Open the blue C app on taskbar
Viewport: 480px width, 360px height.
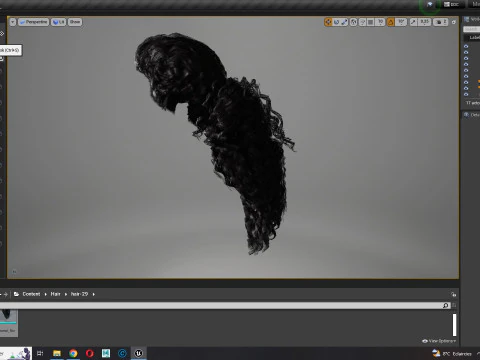click(x=122, y=353)
